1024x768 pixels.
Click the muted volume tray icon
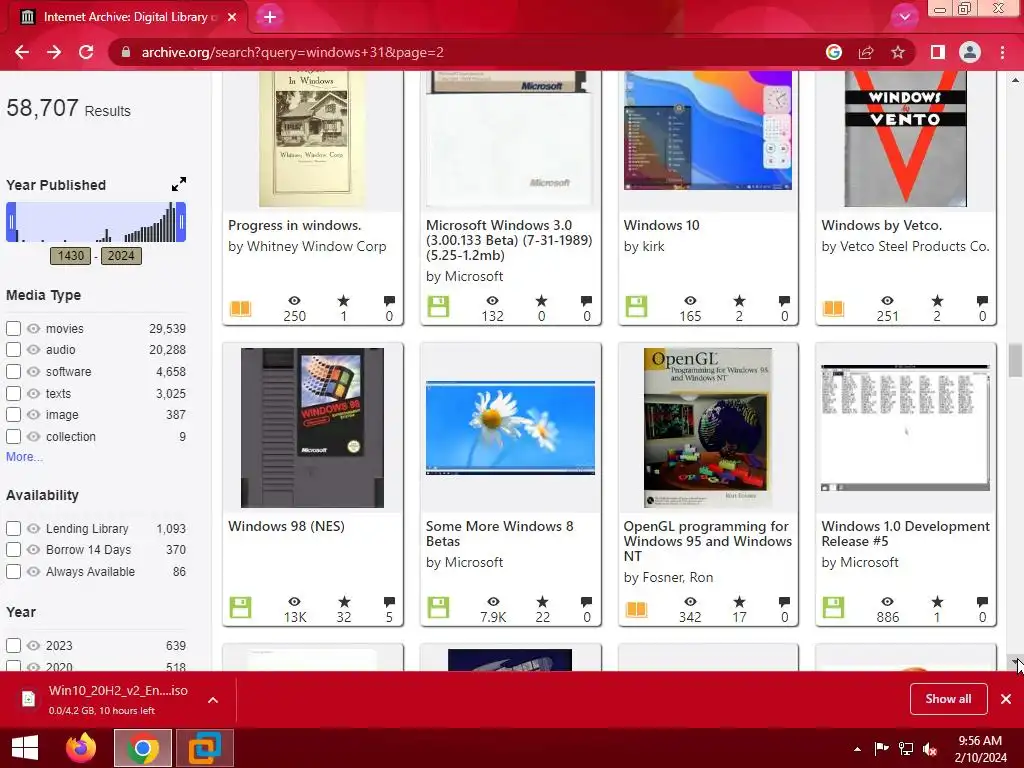[930, 748]
